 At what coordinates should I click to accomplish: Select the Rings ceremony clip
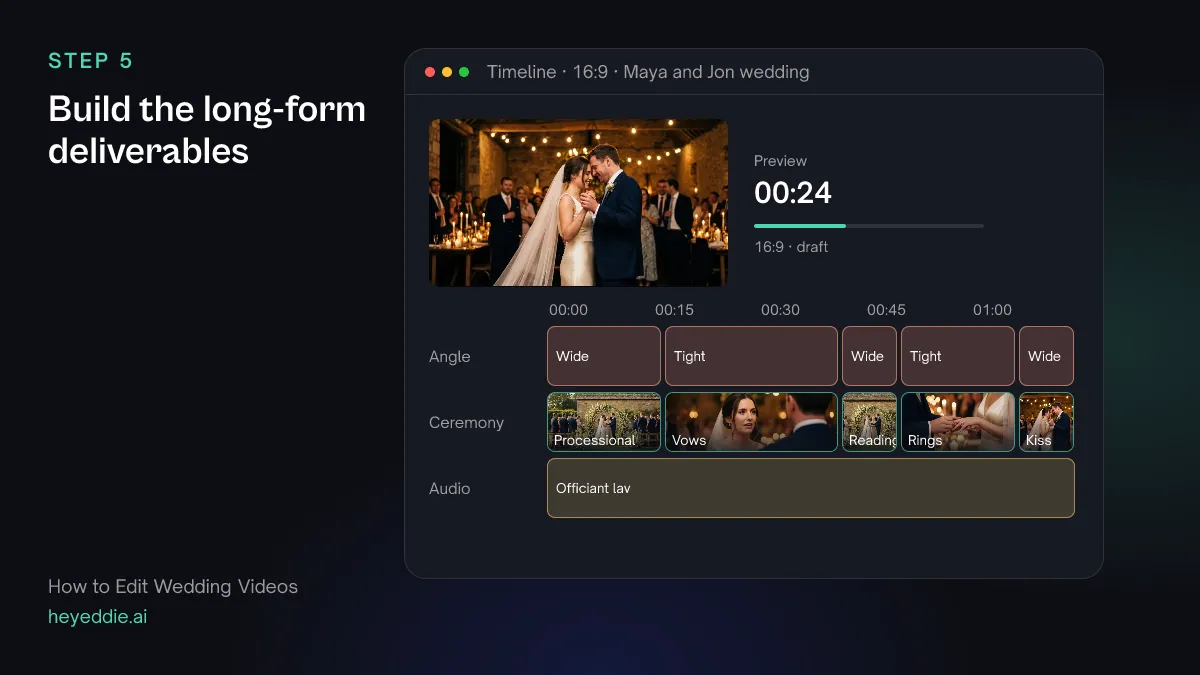pos(958,422)
